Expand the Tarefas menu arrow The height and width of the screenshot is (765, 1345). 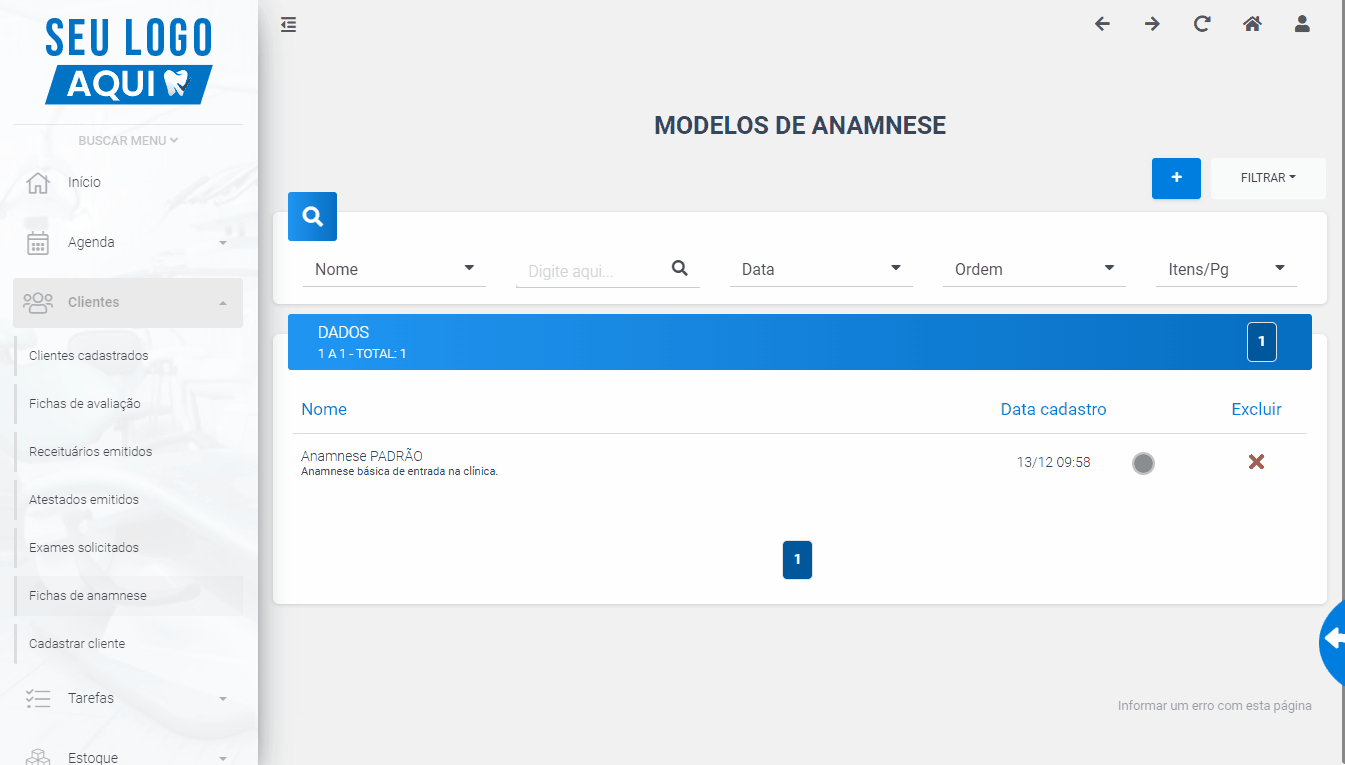click(223, 699)
